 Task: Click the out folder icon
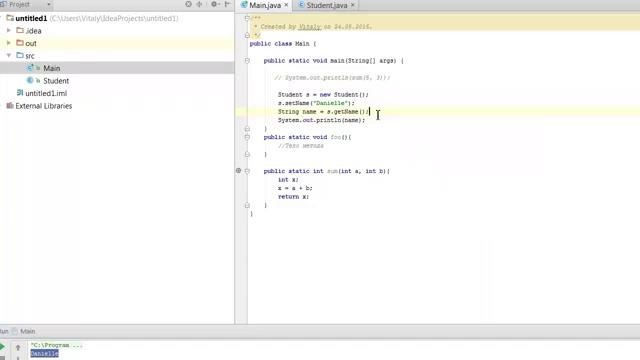tap(20, 43)
